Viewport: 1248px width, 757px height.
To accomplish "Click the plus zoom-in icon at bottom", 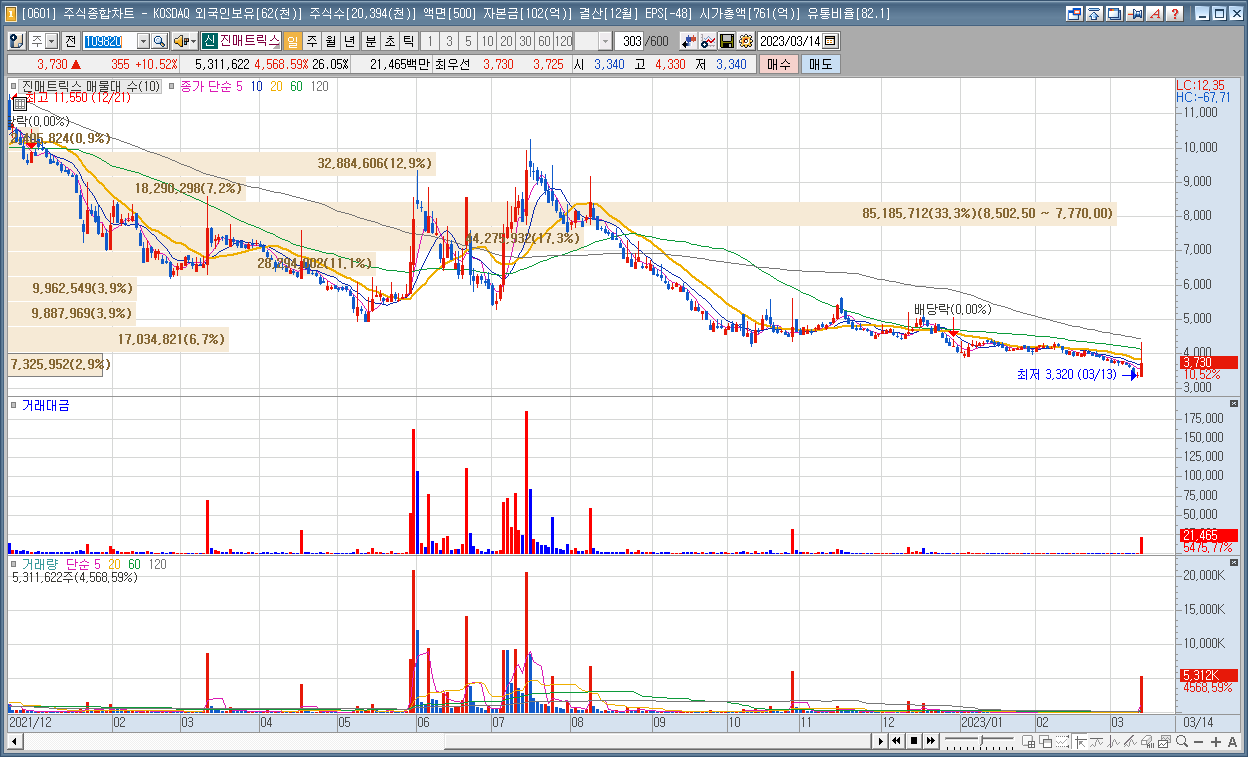I will point(1216,741).
